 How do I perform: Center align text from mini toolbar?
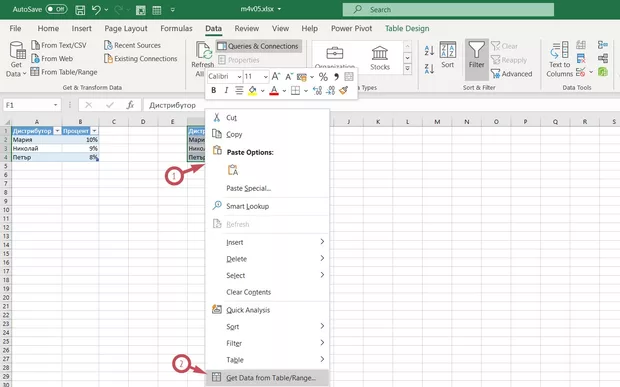point(239,91)
